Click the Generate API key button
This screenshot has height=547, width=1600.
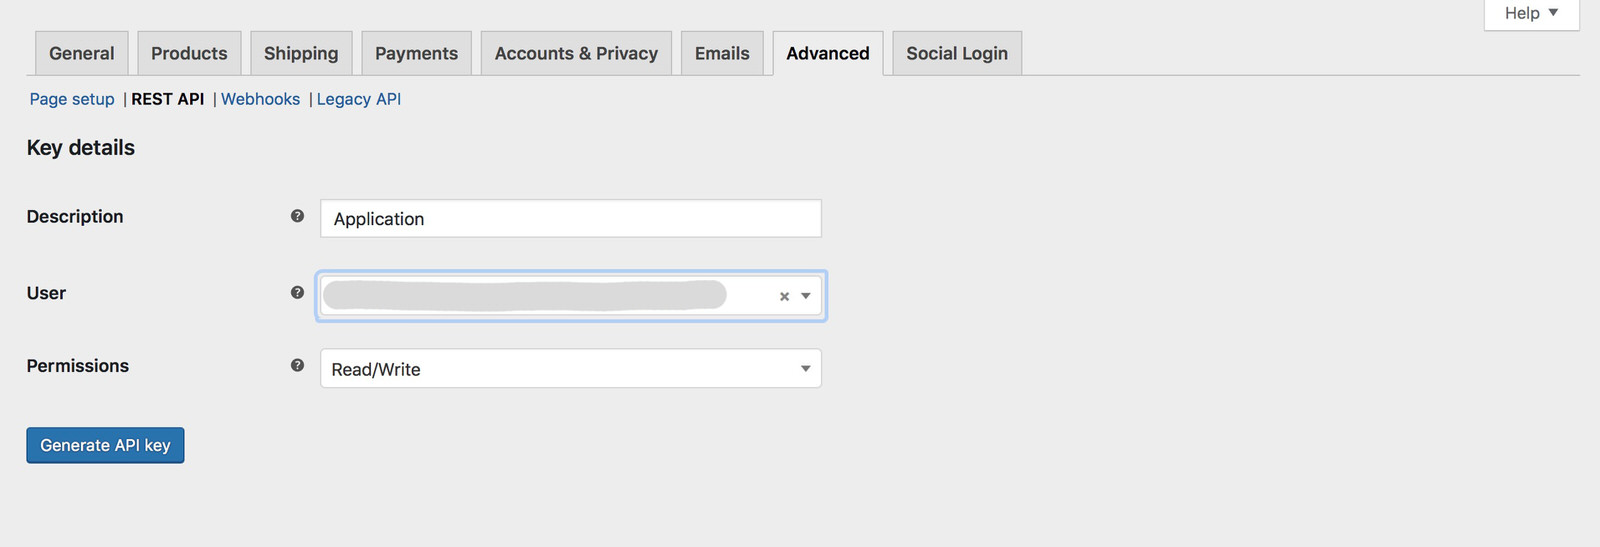coord(105,446)
